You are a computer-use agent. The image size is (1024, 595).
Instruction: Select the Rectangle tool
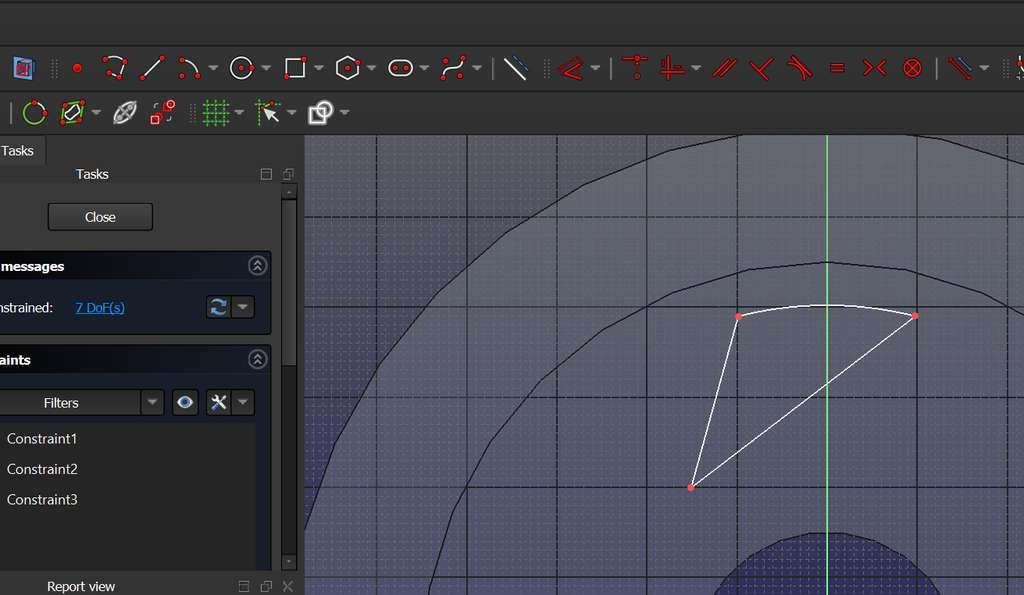(x=295, y=68)
